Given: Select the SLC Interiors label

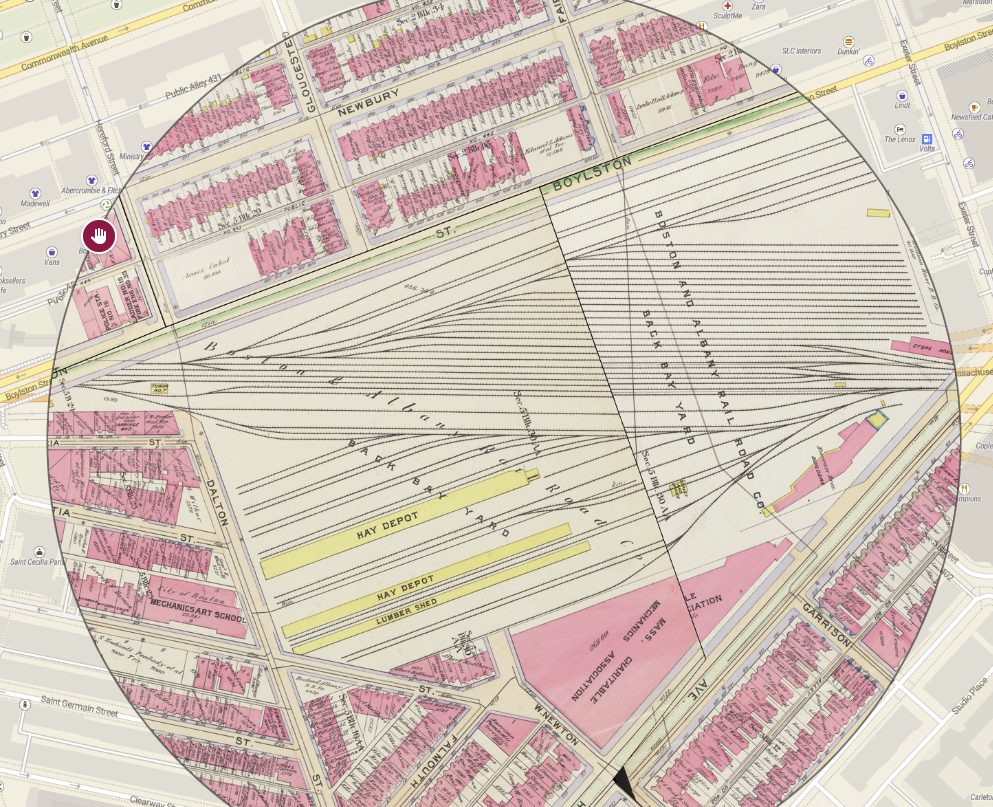Looking at the screenshot, I should [x=802, y=50].
